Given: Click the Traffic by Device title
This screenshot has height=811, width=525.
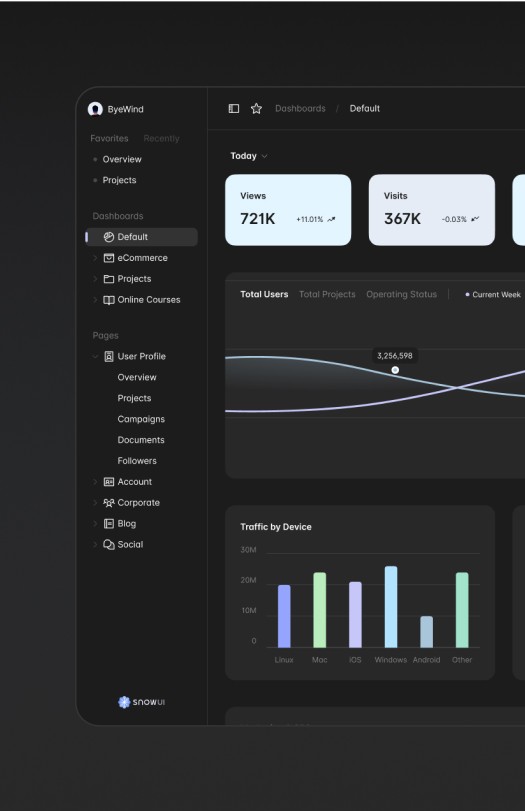Looking at the screenshot, I should (276, 527).
